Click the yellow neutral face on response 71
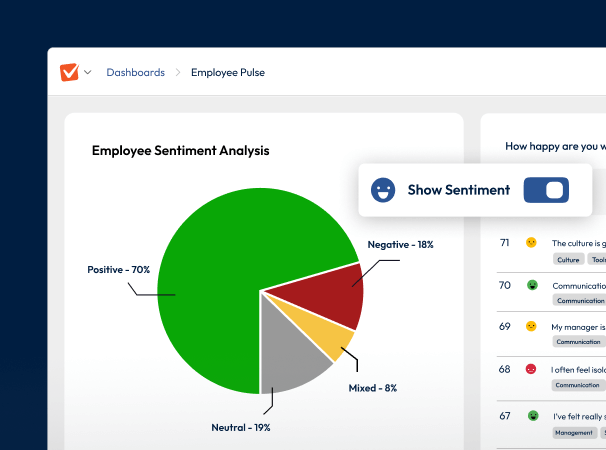Image resolution: width=606 pixels, height=450 pixels. click(x=532, y=243)
